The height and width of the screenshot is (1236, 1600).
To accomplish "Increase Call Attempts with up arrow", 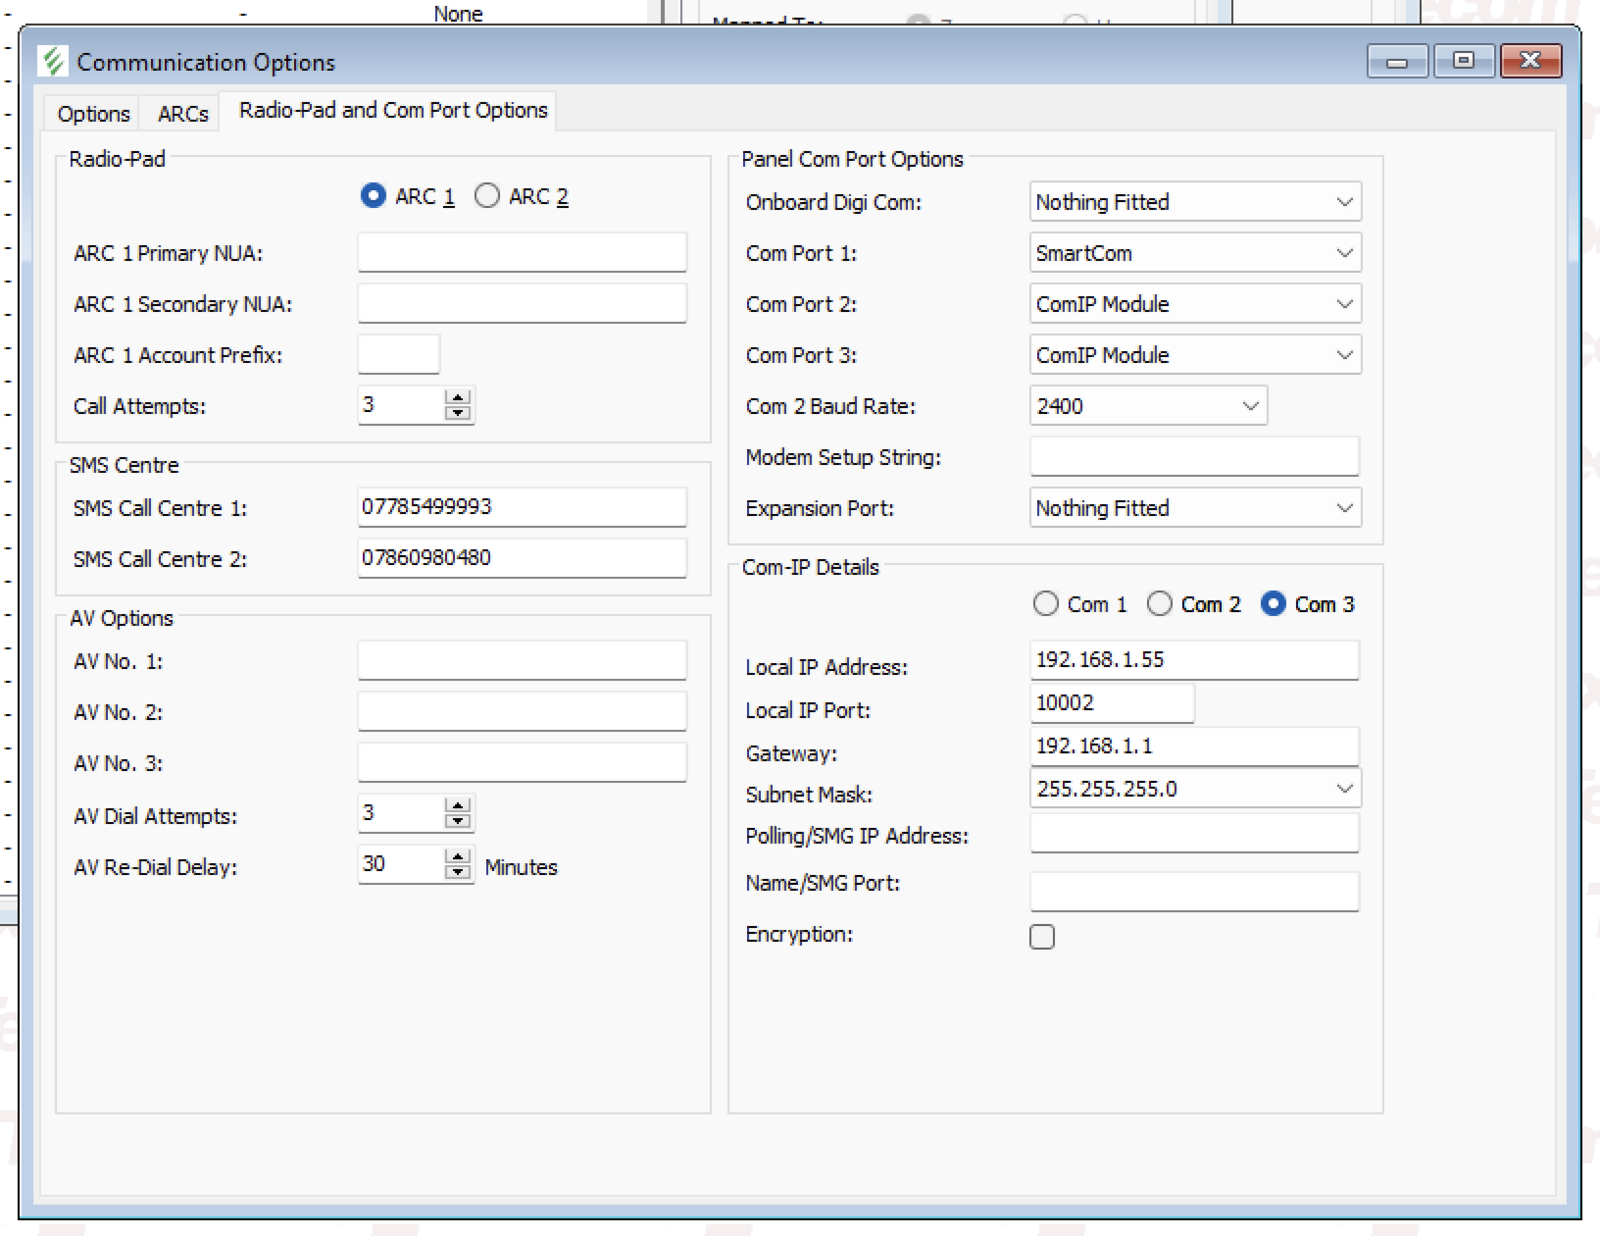I will tap(458, 398).
